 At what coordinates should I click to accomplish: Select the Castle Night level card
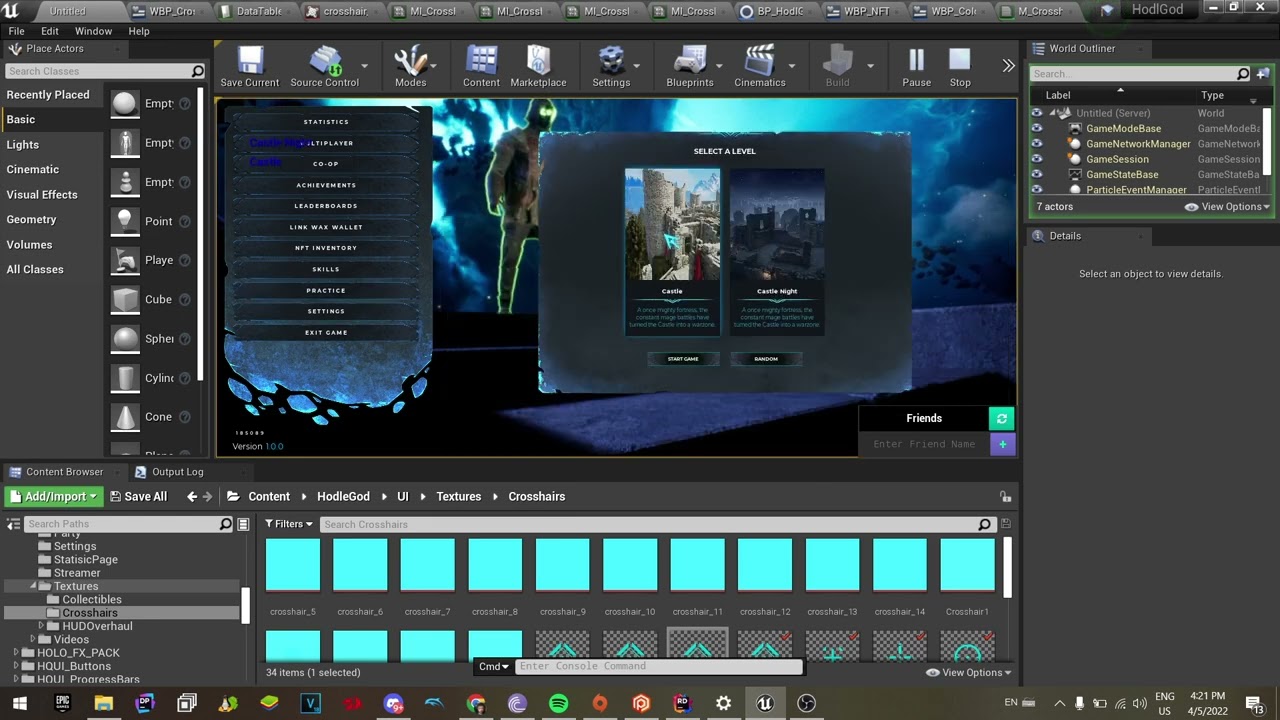[777, 251]
